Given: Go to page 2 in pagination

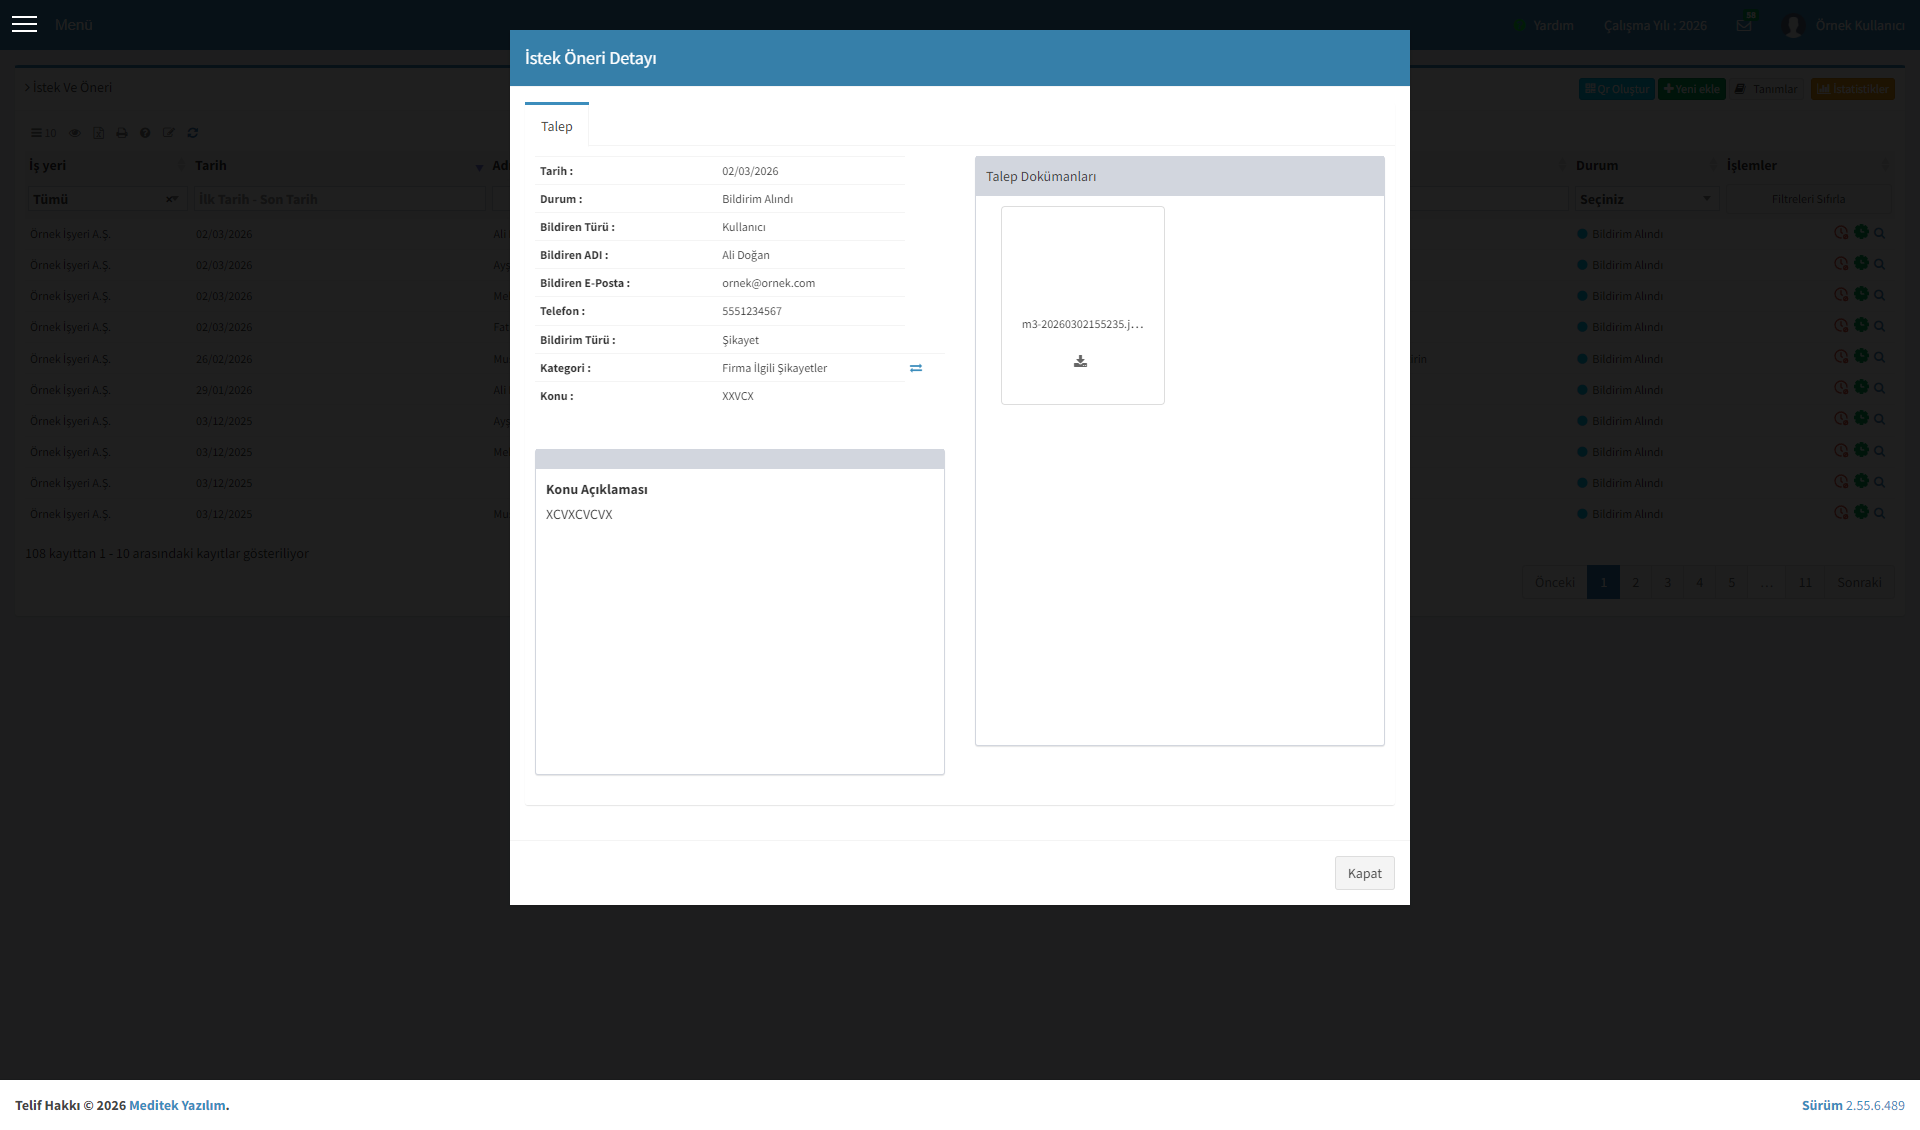Looking at the screenshot, I should [x=1636, y=582].
